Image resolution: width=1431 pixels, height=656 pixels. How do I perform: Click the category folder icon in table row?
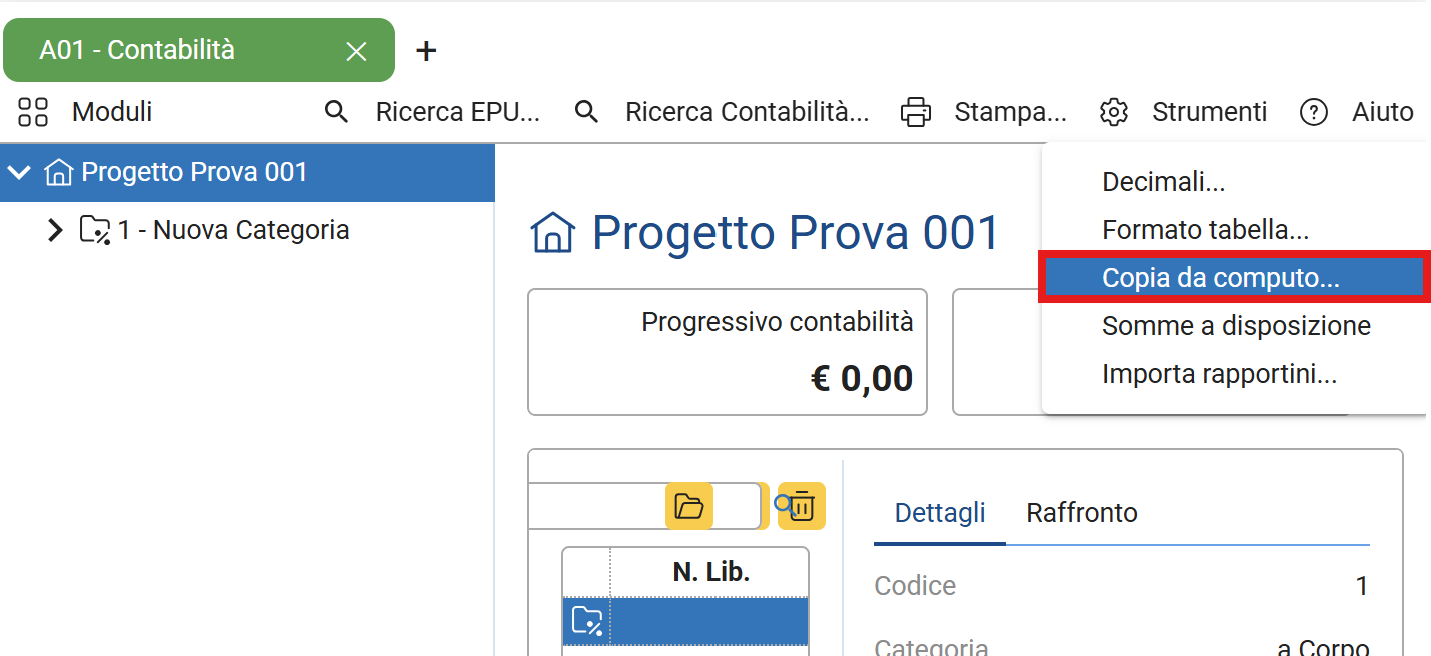pos(586,622)
